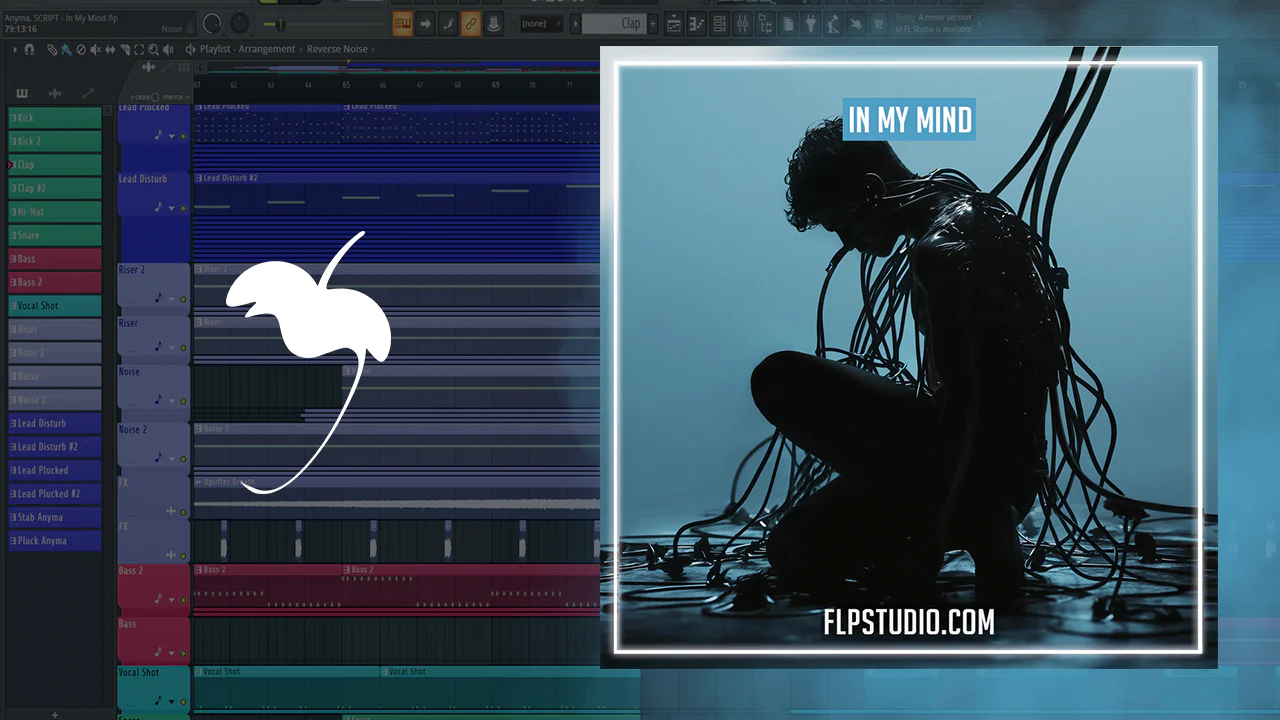This screenshot has width=1280, height=720.
Task: Enable the magnet snap icon in playlist
Action: [x=30, y=49]
